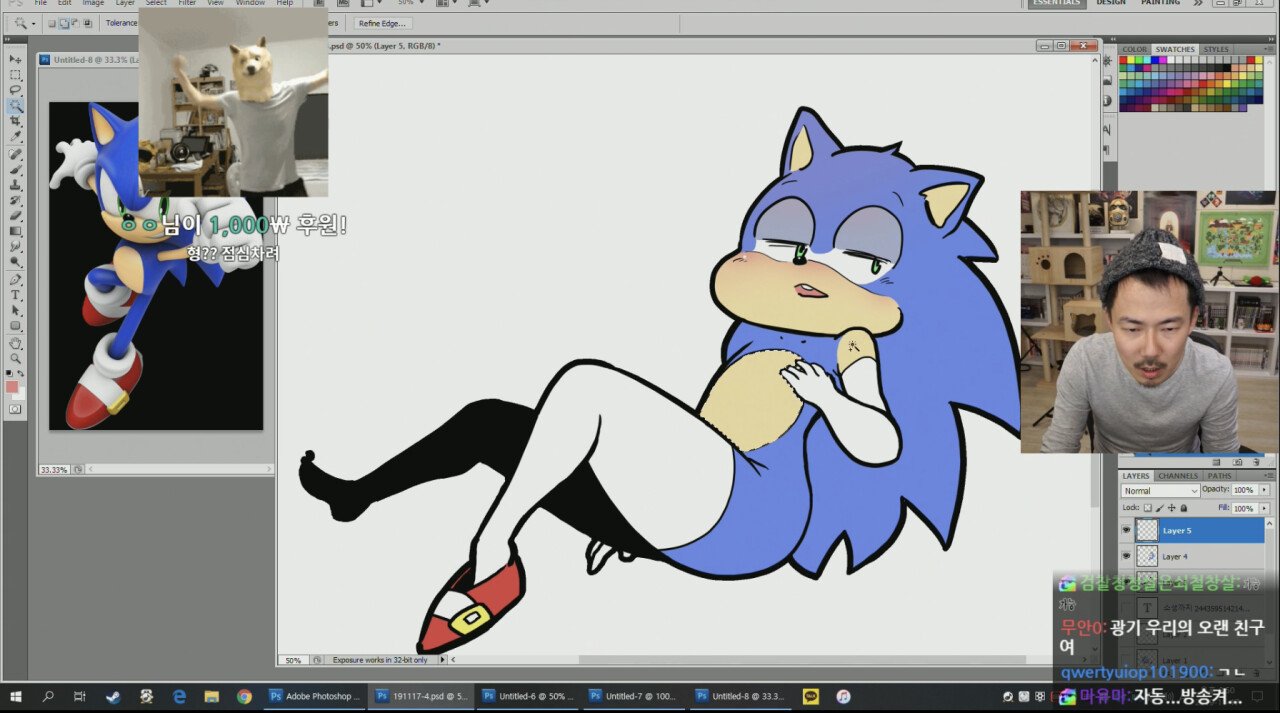1280x713 pixels.
Task: Choose the New selection mode button
Action: coord(52,23)
